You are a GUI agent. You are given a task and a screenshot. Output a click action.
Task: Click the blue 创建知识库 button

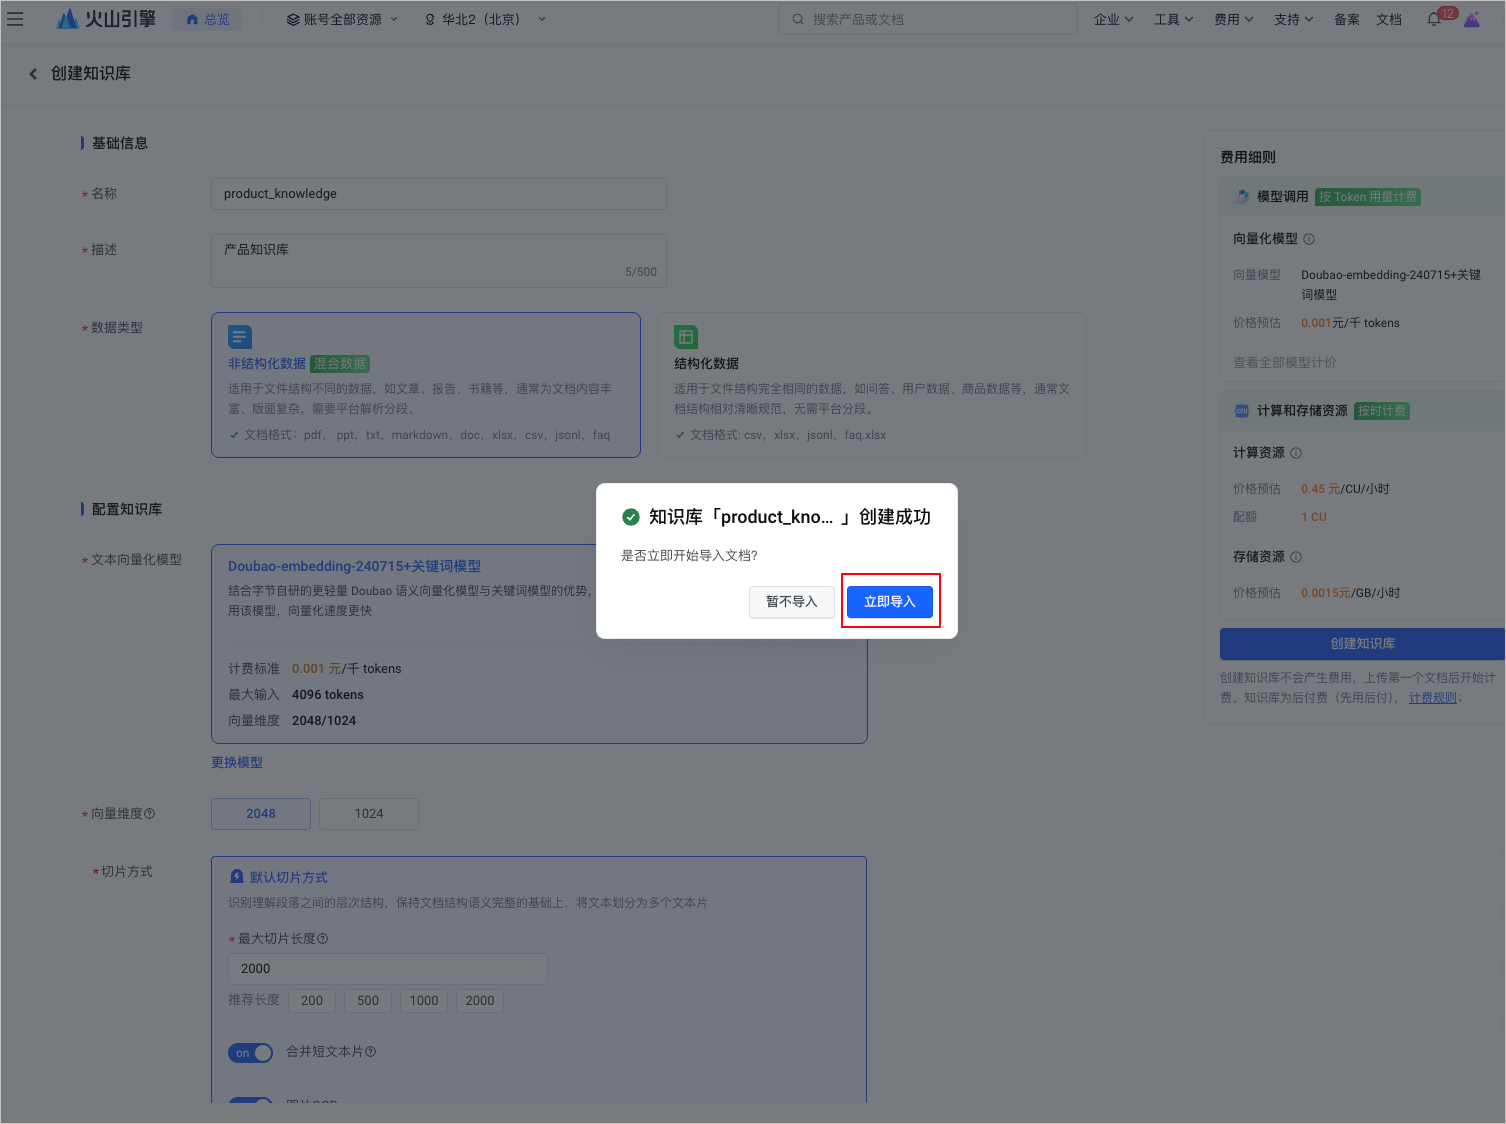point(1362,644)
